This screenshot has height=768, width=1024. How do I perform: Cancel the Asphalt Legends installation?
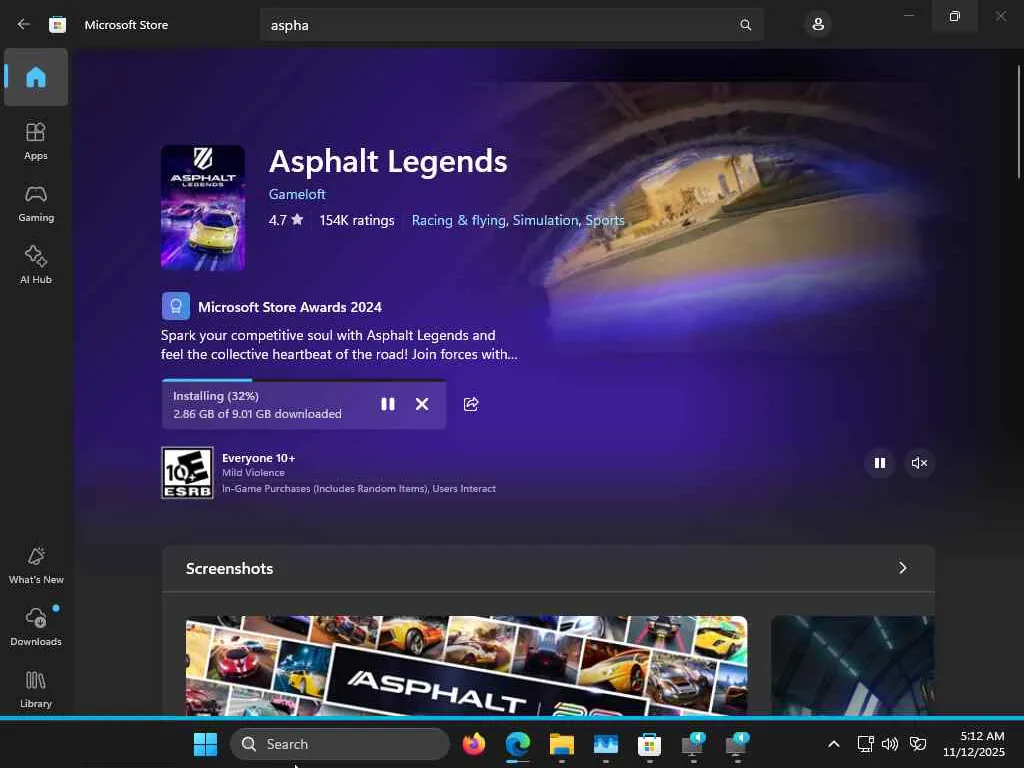tap(422, 404)
